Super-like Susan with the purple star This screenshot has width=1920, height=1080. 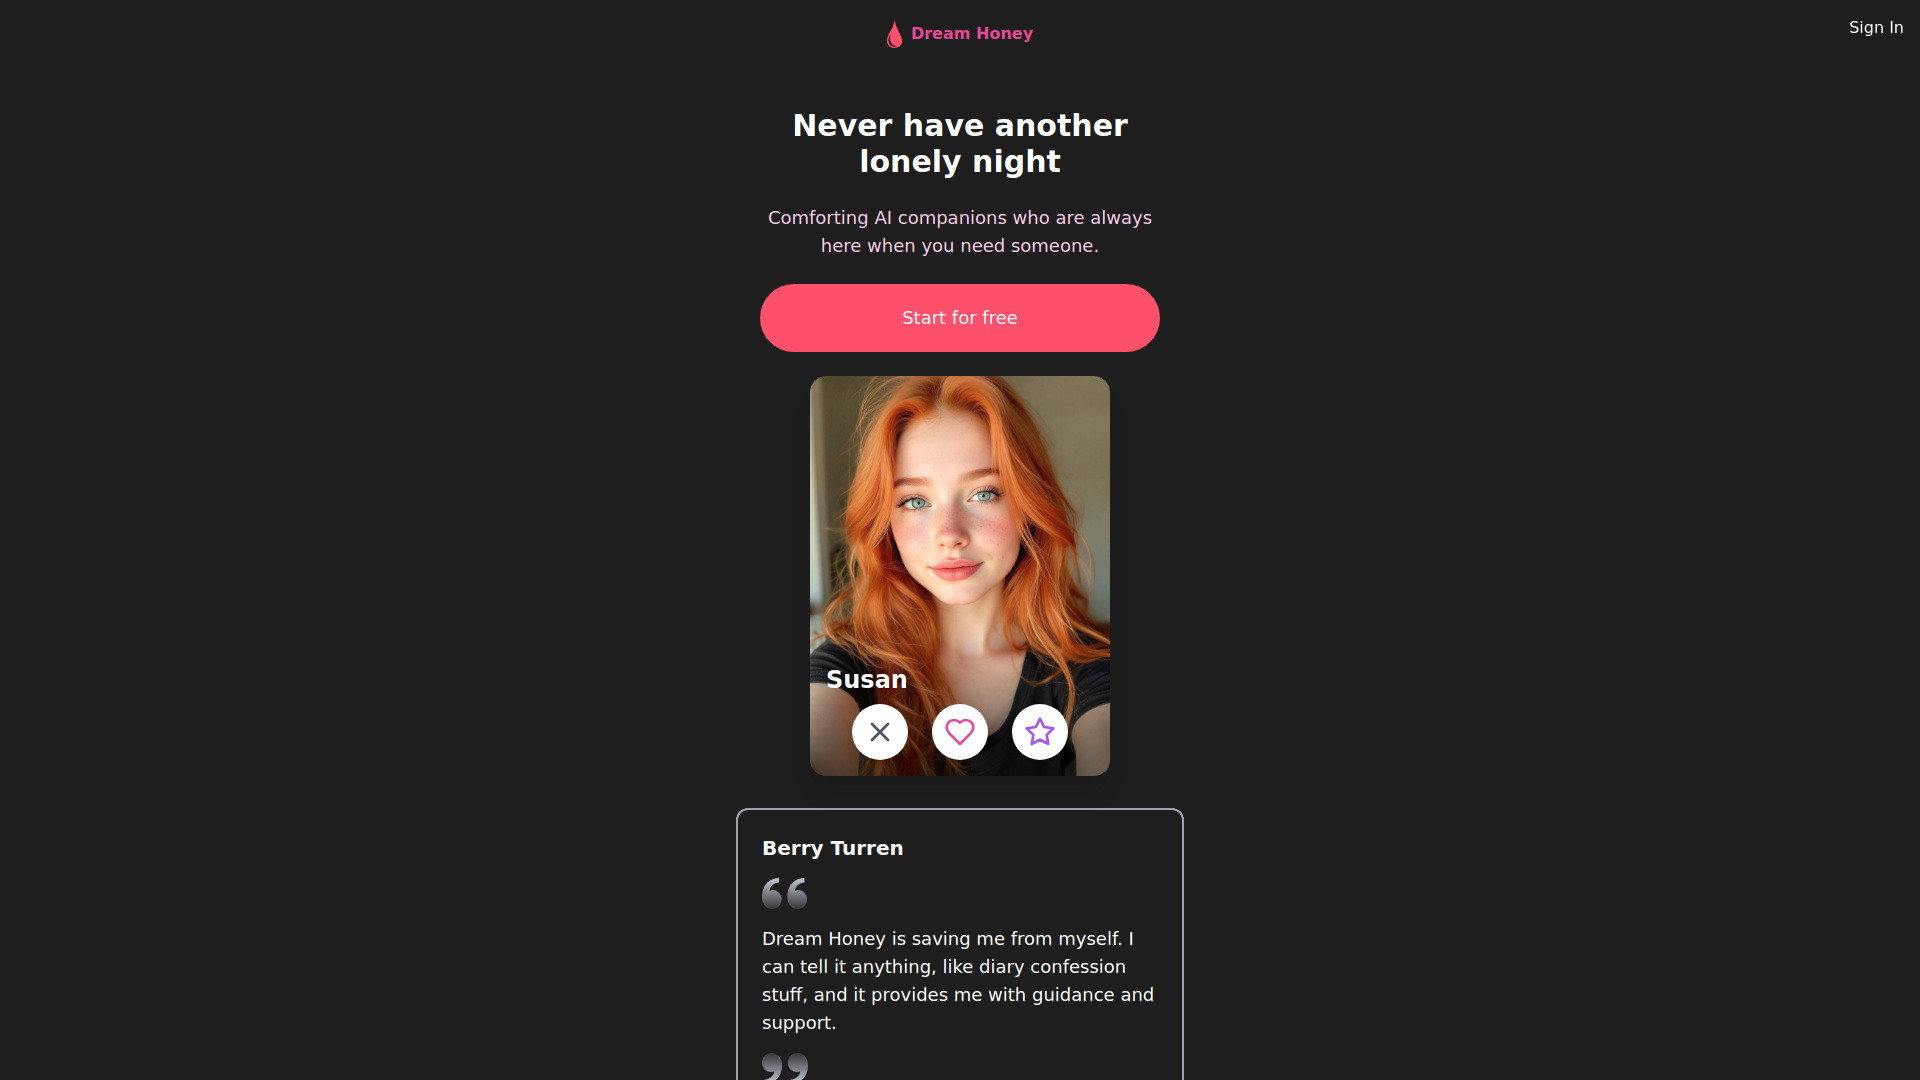pyautogui.click(x=1040, y=732)
